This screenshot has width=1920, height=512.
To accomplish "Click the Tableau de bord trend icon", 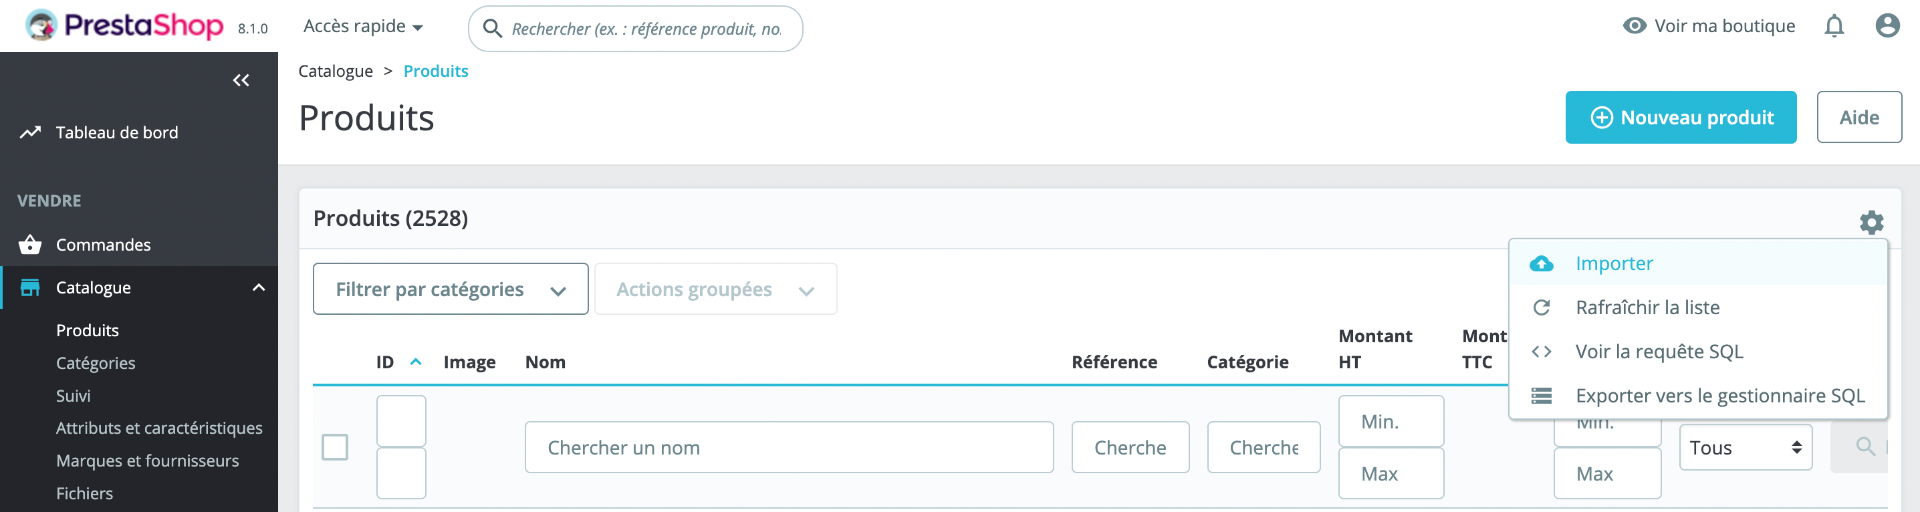I will [x=30, y=132].
